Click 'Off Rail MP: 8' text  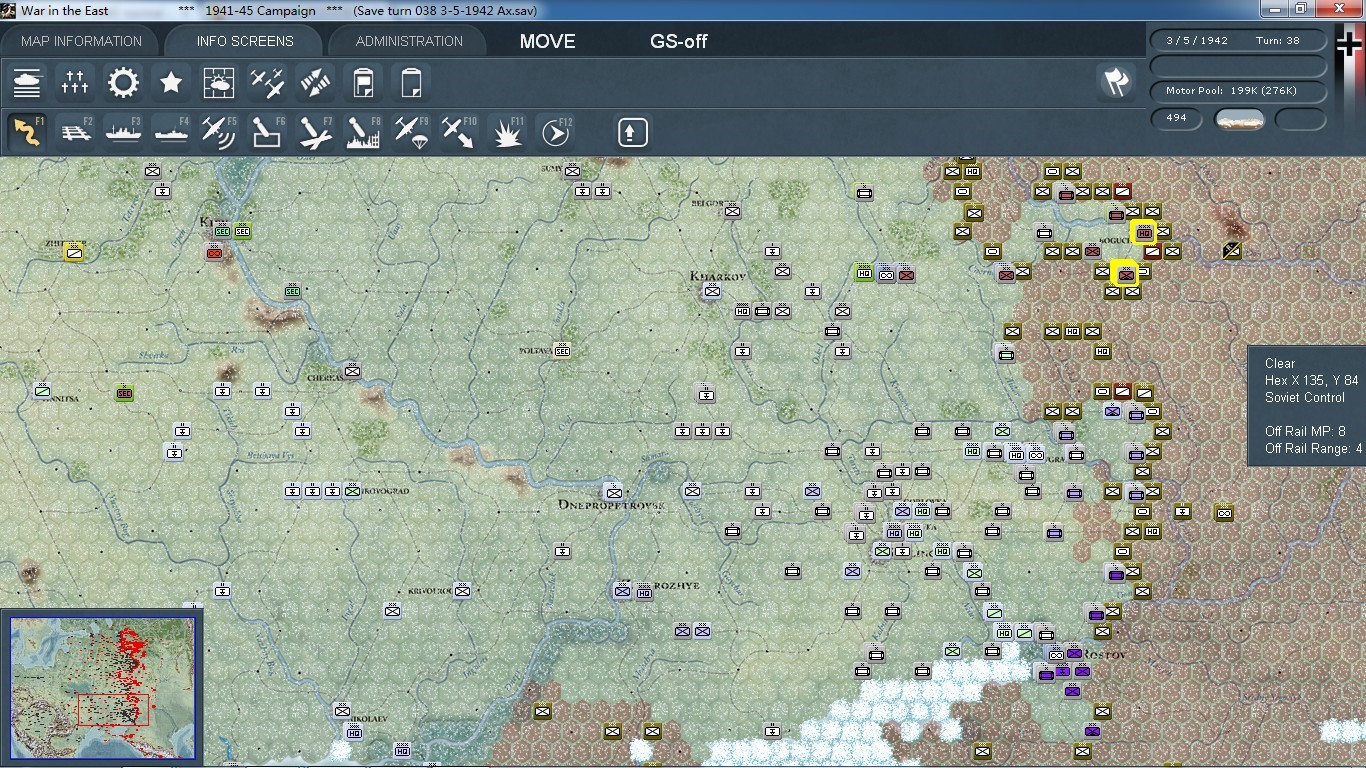(1305, 431)
